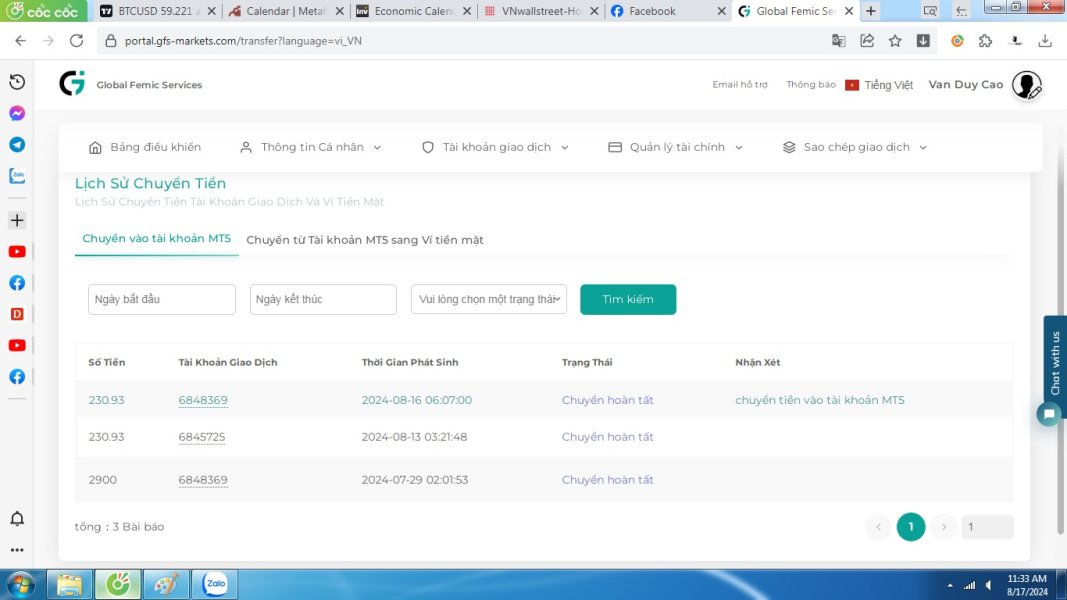Click the Global Femic Services logo
1067x600 pixels.
72,84
